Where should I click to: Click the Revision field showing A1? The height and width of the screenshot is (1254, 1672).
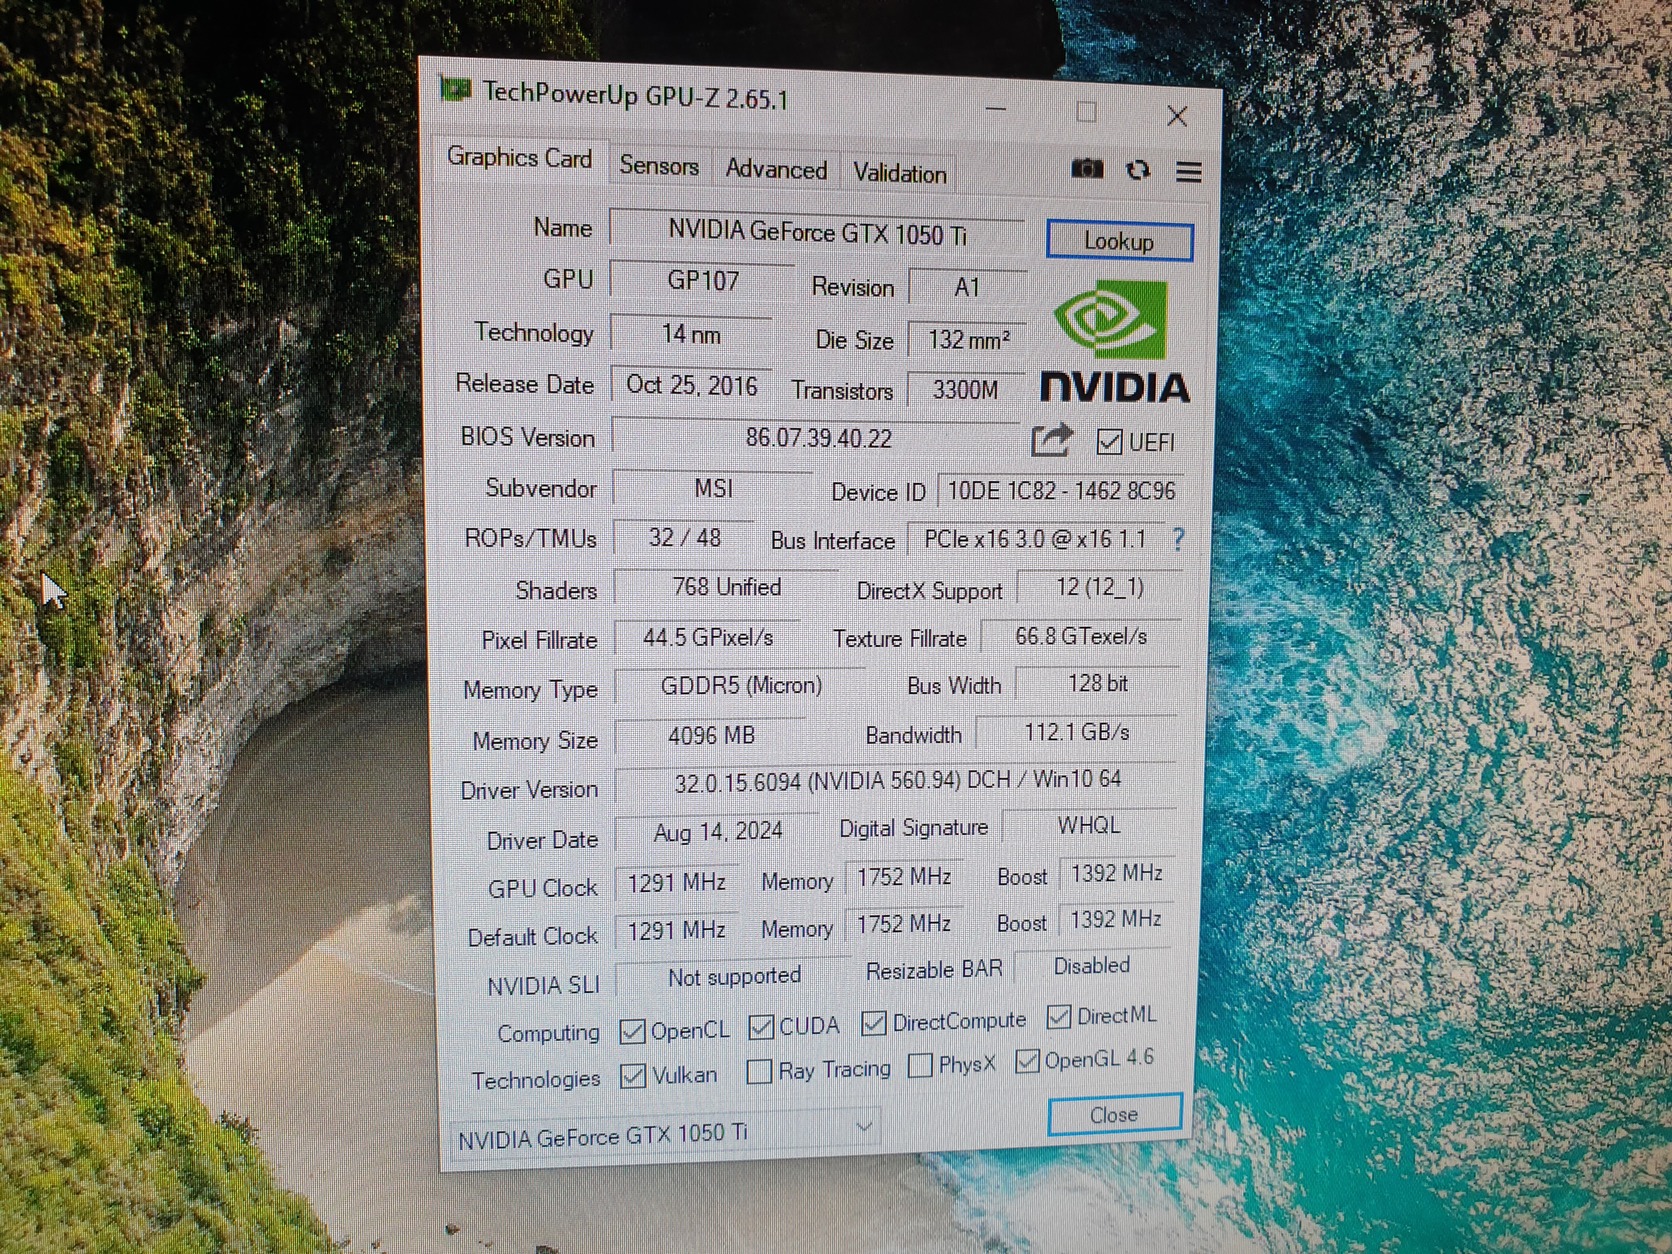pos(967,288)
